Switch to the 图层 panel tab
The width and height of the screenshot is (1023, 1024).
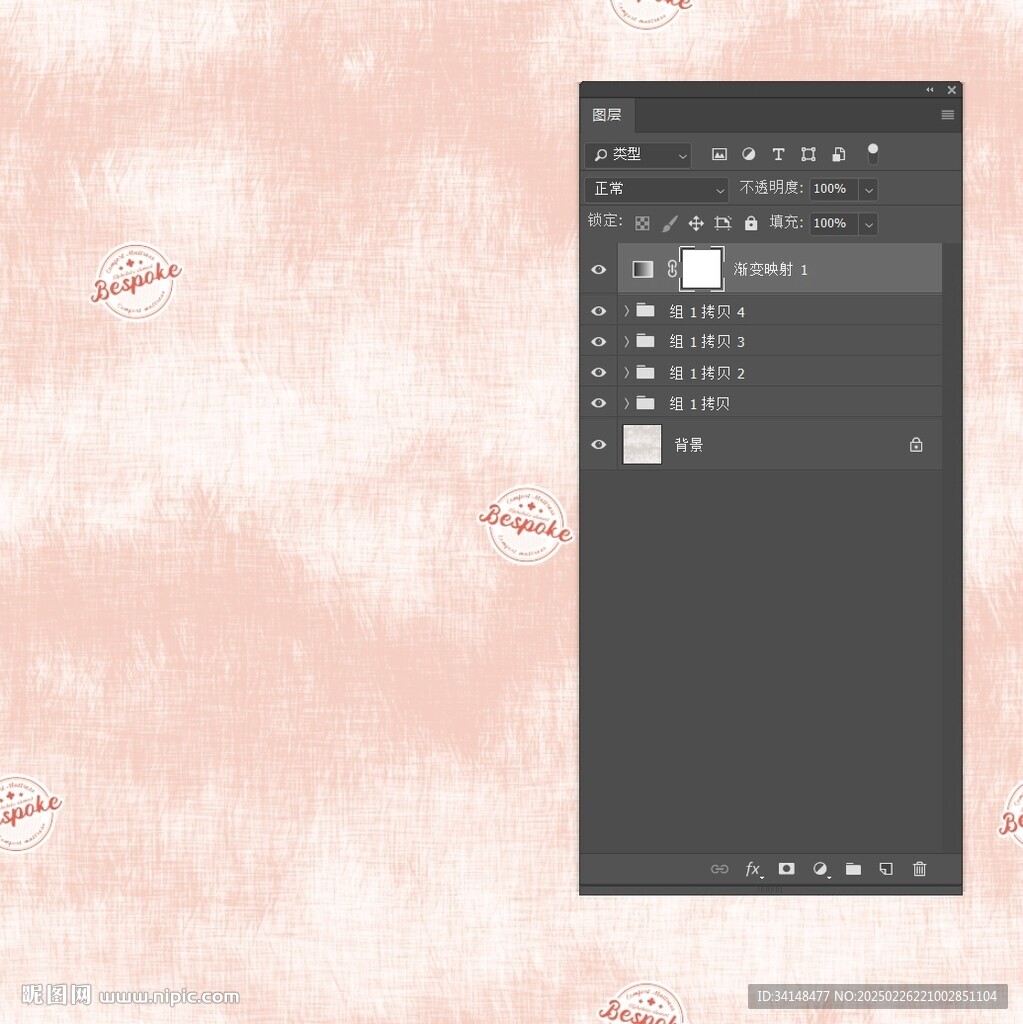[607, 116]
